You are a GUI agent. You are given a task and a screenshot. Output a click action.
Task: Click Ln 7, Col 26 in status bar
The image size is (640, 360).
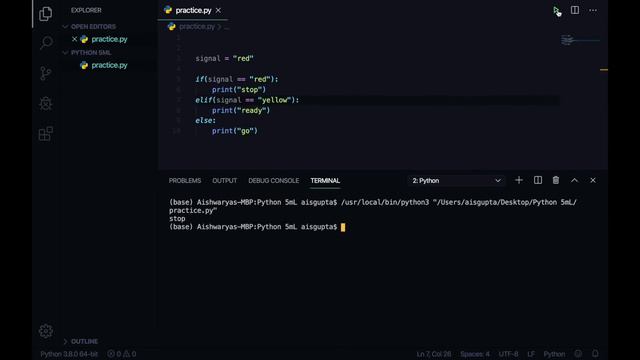(x=434, y=354)
